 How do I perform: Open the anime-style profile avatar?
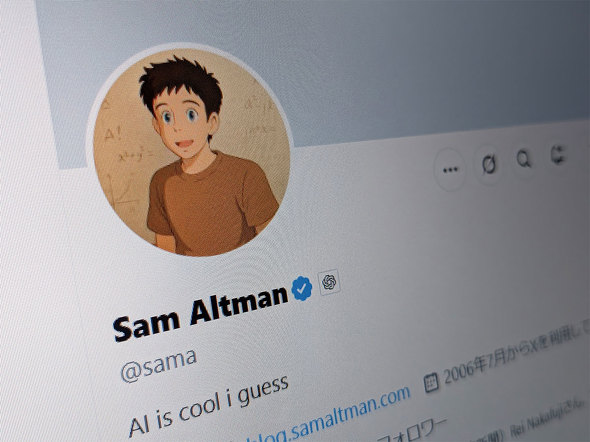[x=191, y=150]
